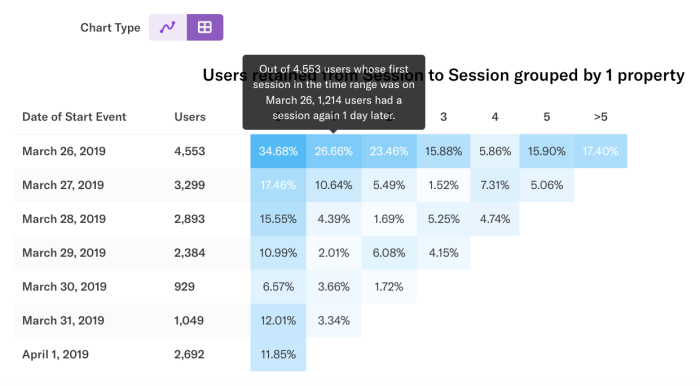Click the Users column header

190,117
